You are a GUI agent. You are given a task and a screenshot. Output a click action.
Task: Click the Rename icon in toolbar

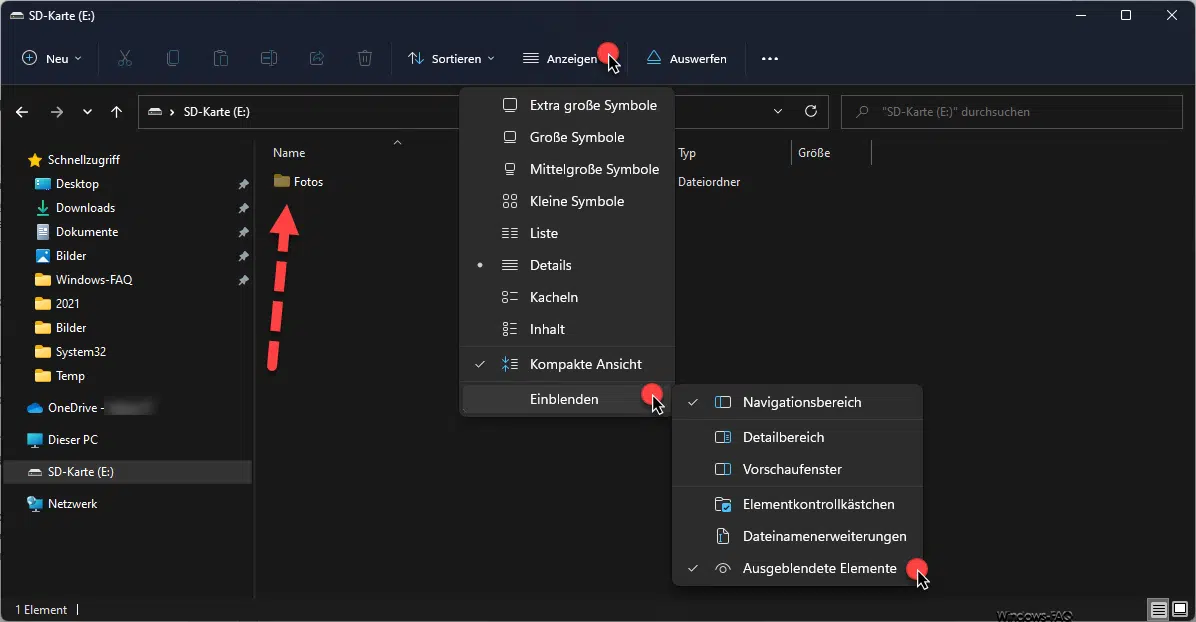(x=268, y=59)
